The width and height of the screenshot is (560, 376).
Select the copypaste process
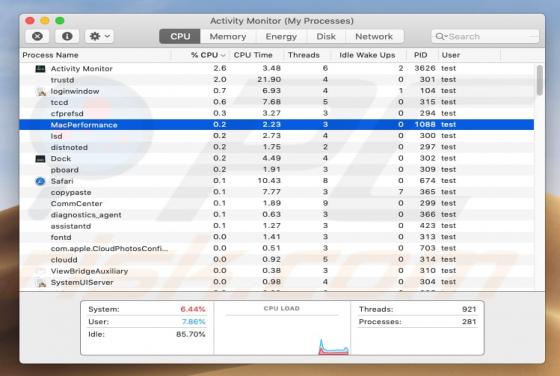[277, 192]
